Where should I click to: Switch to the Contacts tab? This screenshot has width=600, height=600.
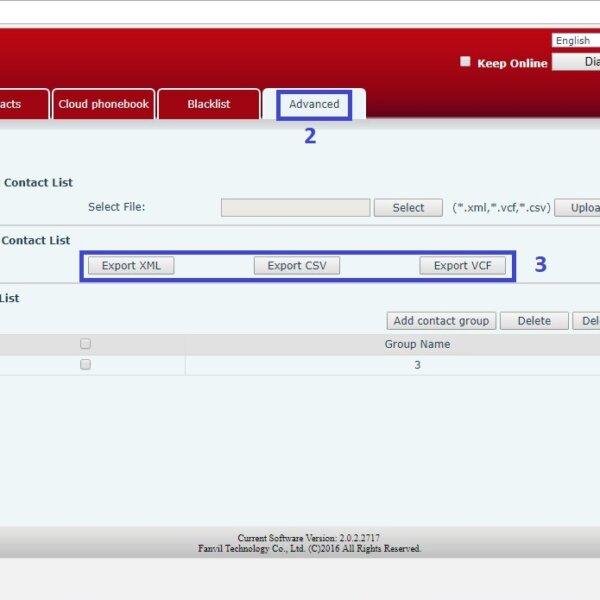22,104
